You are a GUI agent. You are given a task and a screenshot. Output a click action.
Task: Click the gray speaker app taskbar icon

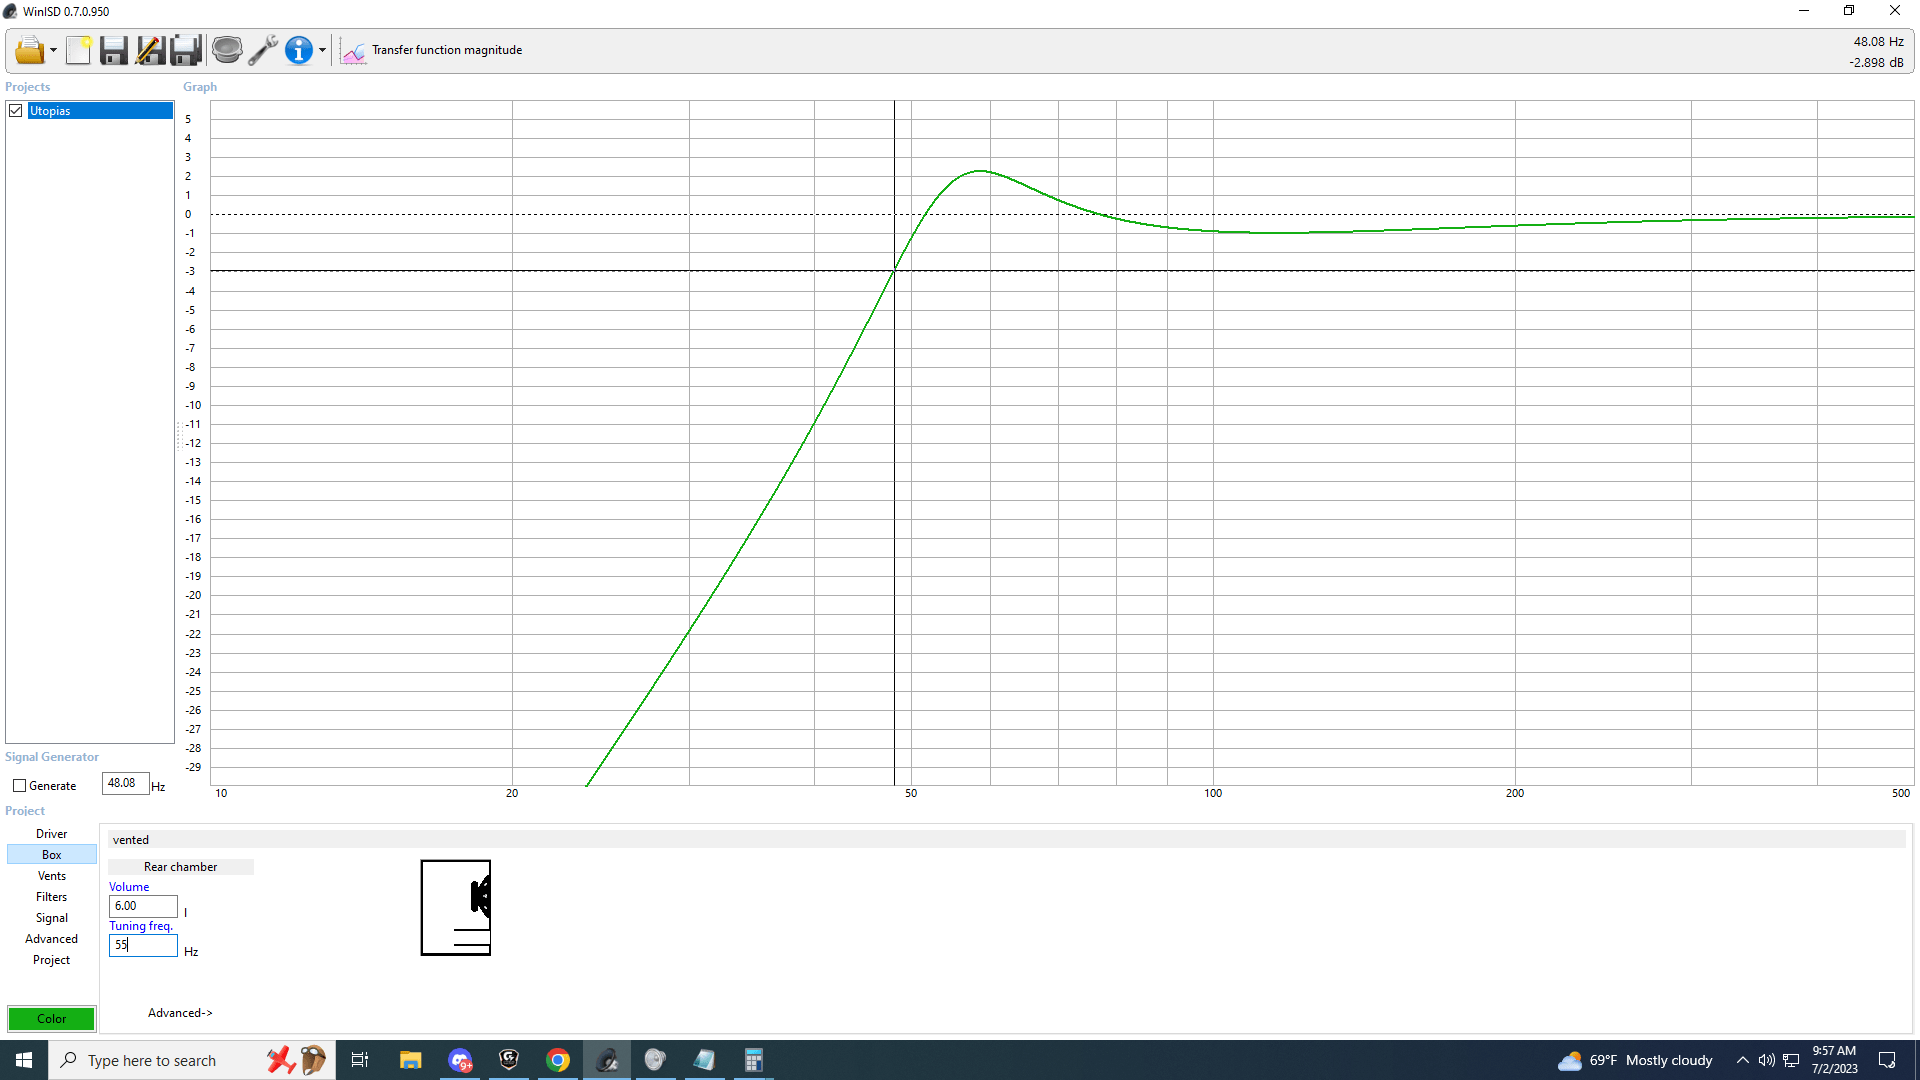click(x=655, y=1060)
